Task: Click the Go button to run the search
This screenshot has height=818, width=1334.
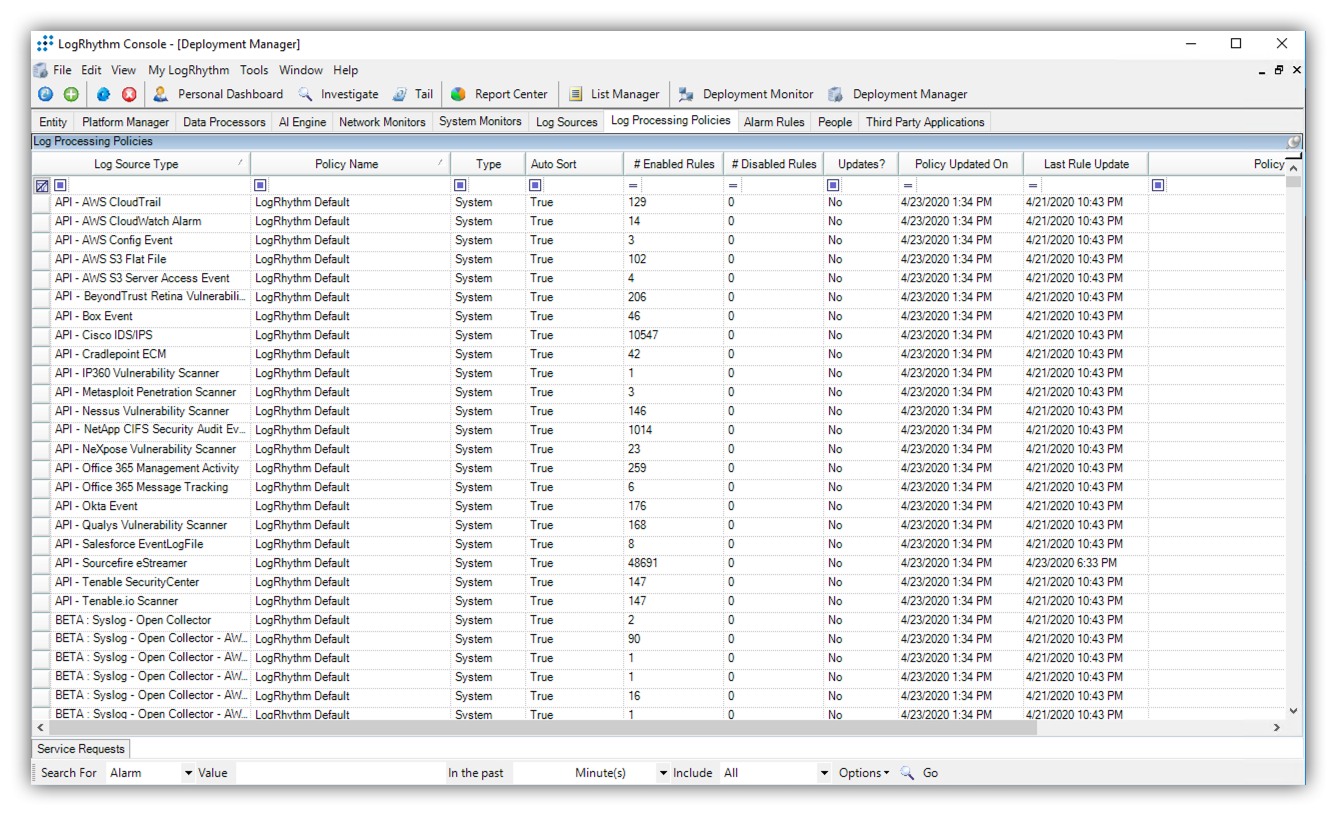Action: (x=929, y=772)
